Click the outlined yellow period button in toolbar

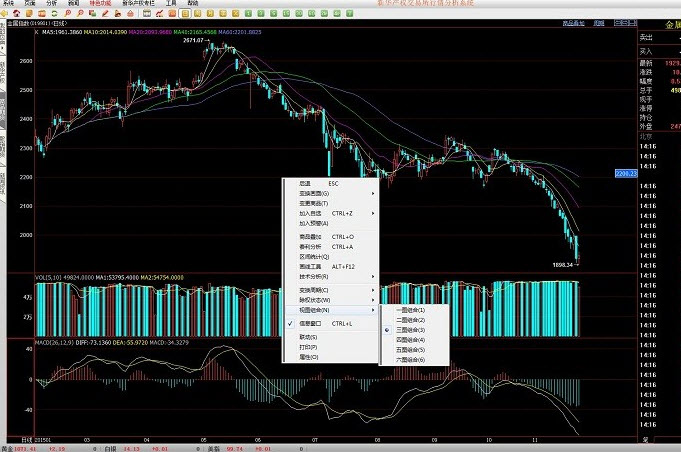pyautogui.click(x=185, y=13)
